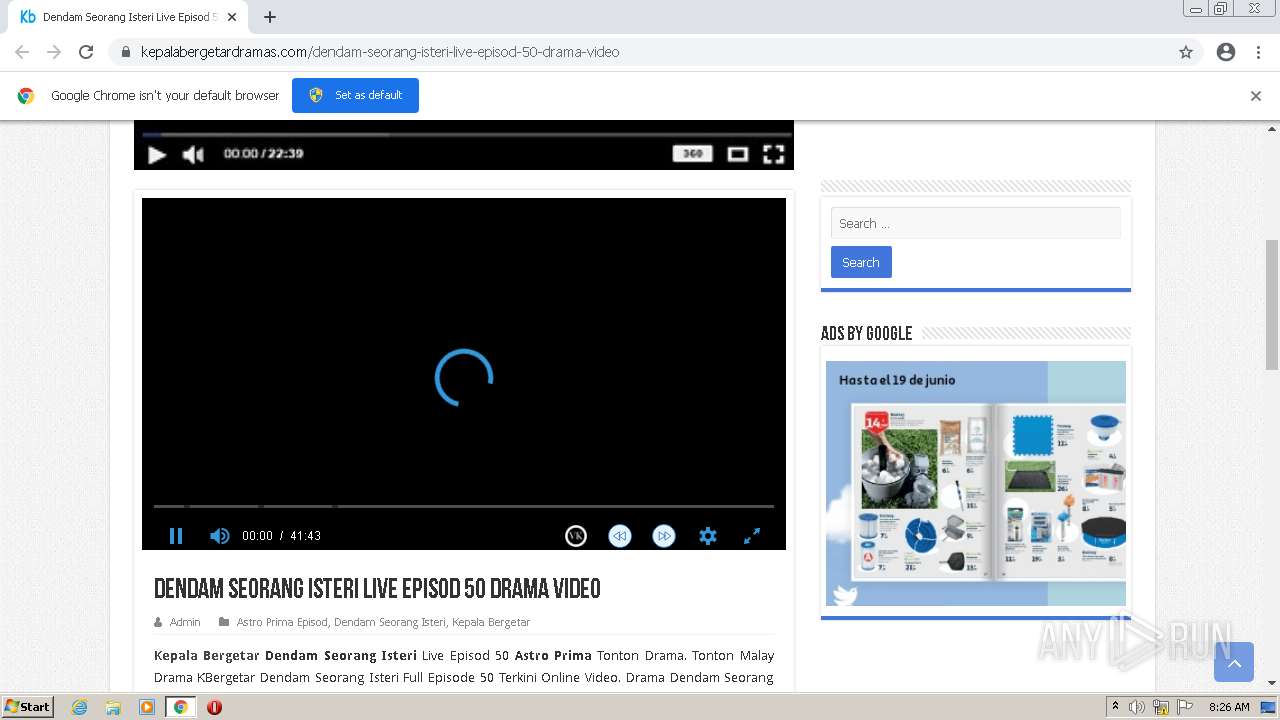
Task: Toggle theater mode in the upper player
Action: tap(738, 154)
